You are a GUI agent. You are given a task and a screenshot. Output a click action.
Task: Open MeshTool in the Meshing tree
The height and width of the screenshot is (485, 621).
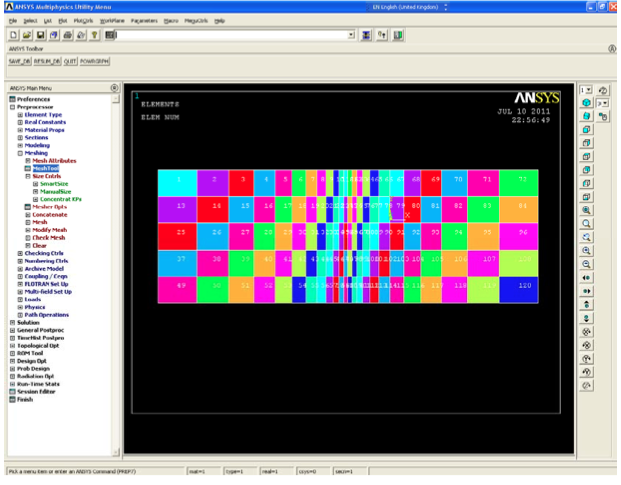(x=46, y=169)
